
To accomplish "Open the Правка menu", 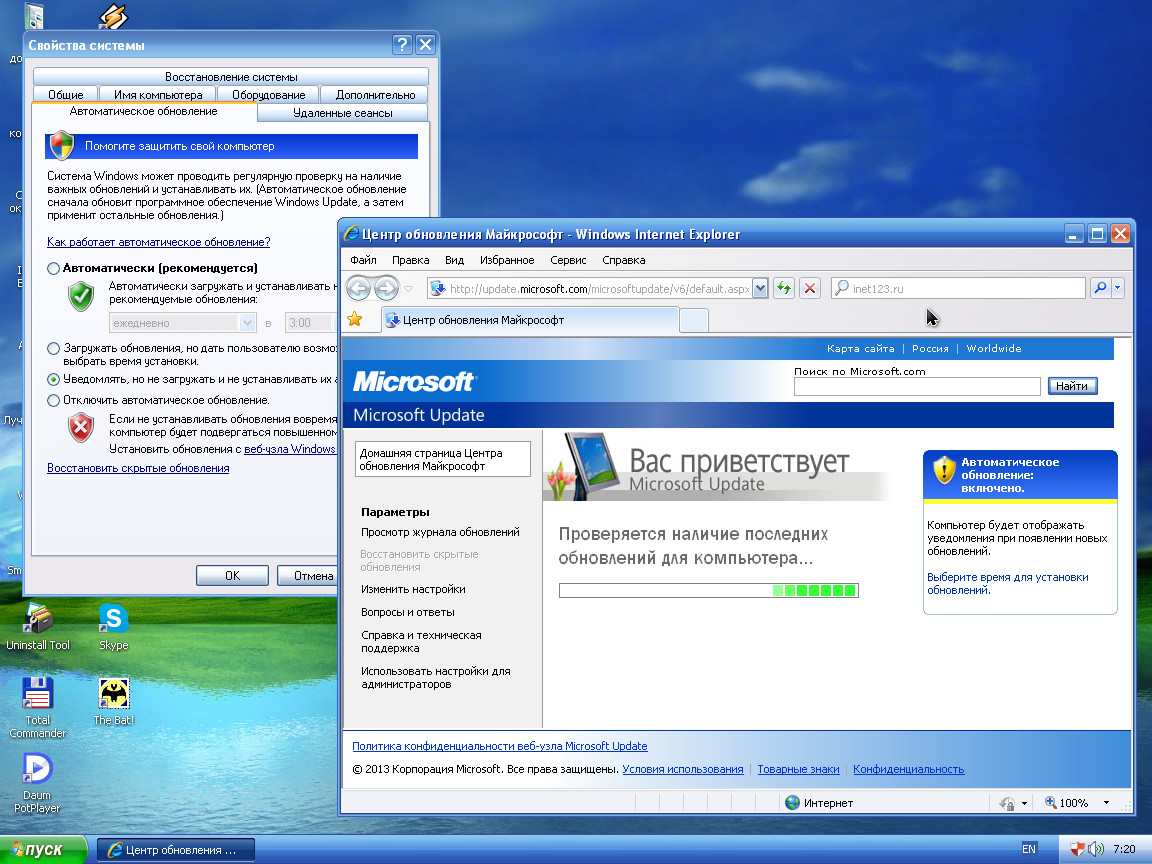I will tap(411, 260).
